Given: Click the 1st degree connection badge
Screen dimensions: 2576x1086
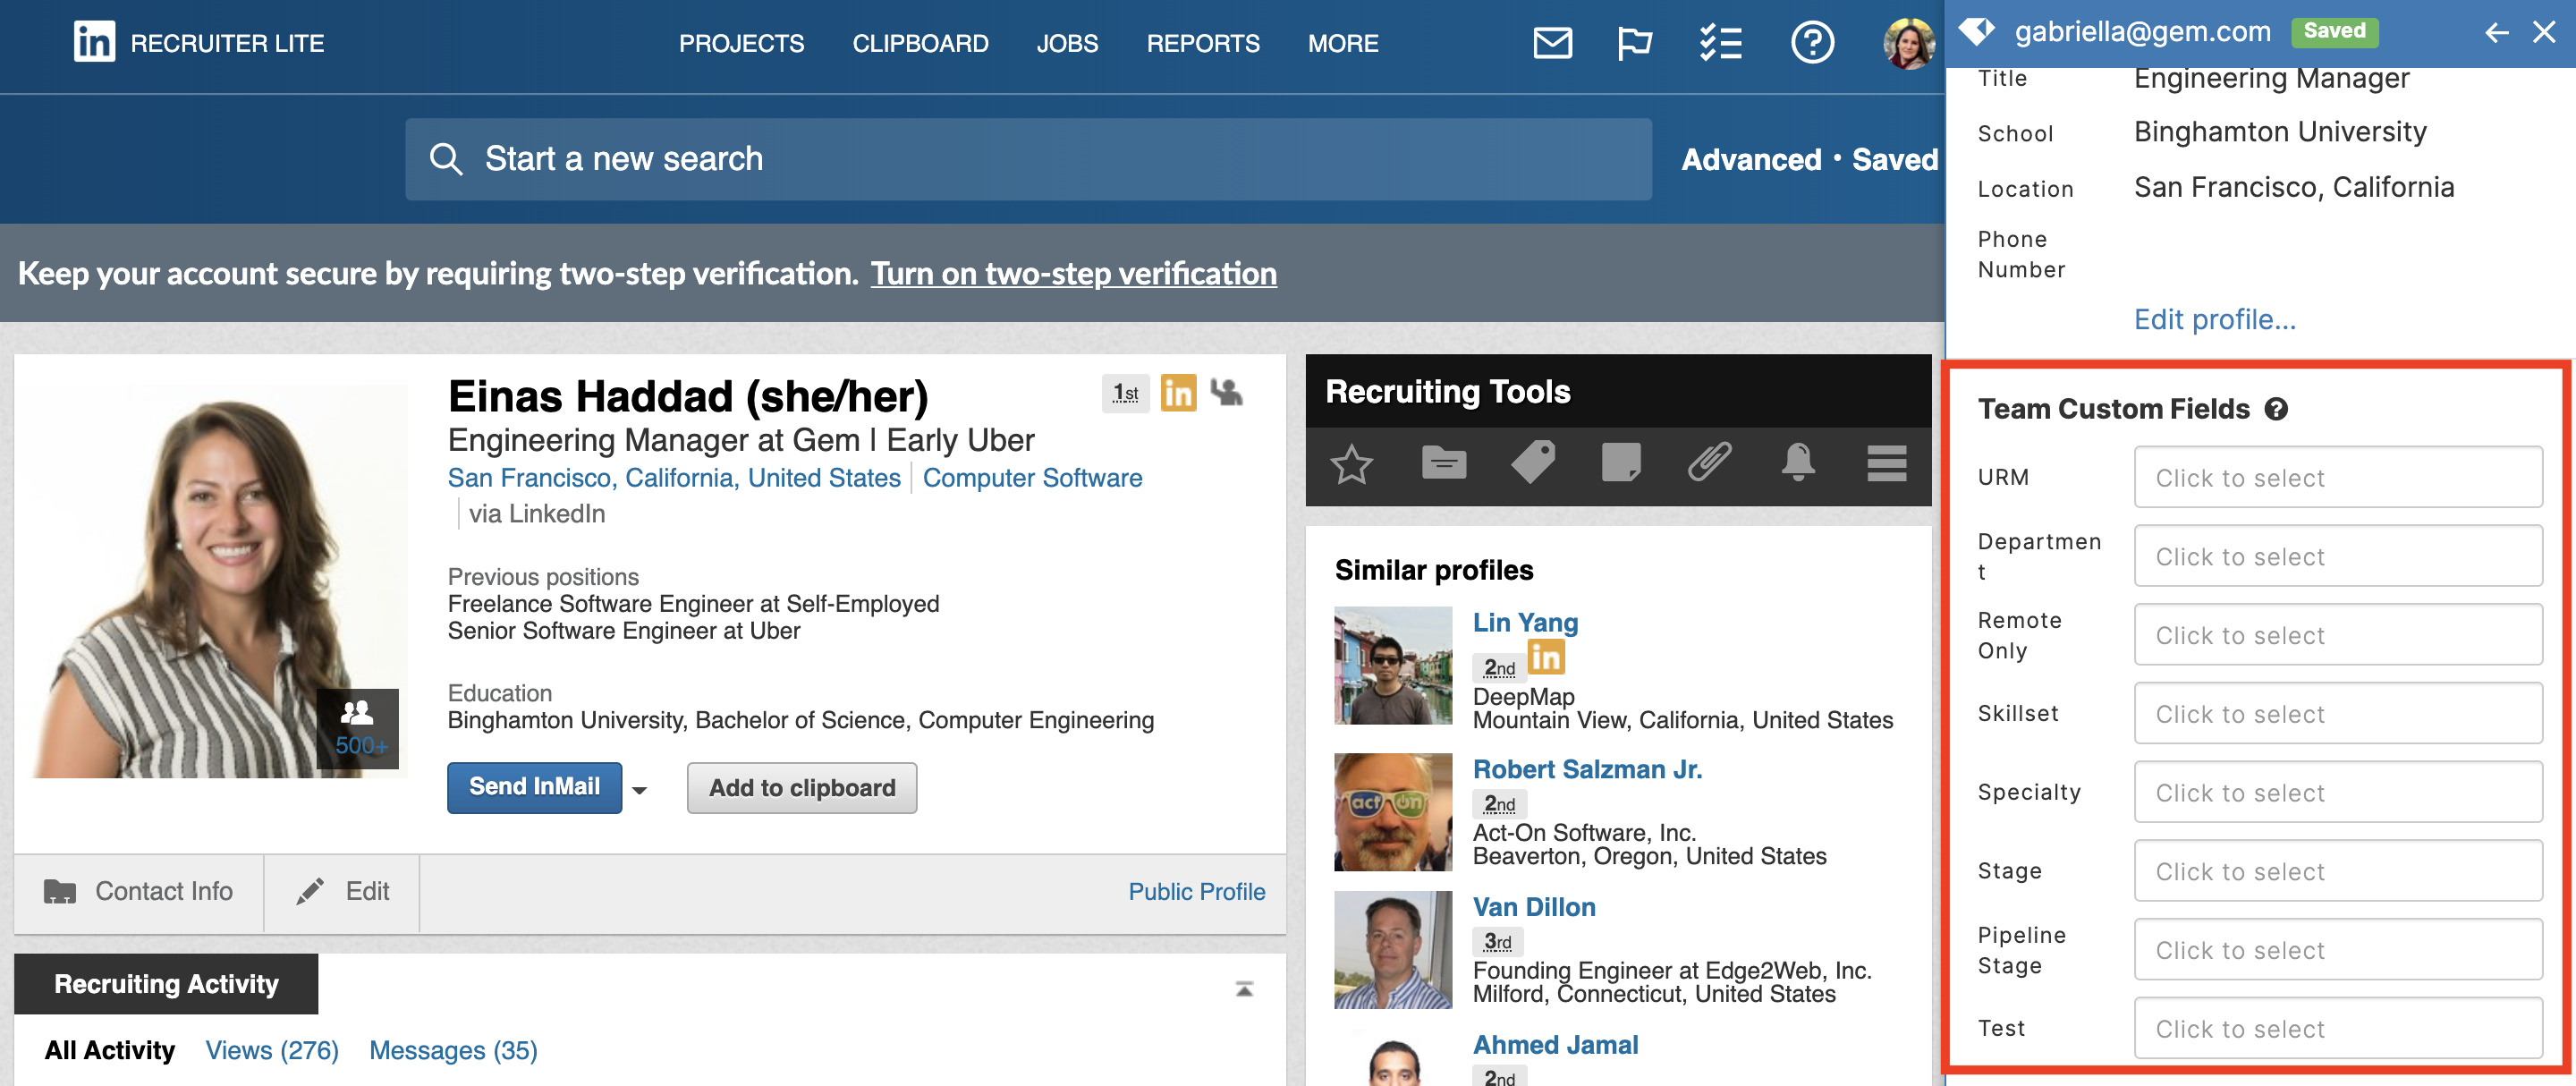Looking at the screenshot, I should [1125, 394].
